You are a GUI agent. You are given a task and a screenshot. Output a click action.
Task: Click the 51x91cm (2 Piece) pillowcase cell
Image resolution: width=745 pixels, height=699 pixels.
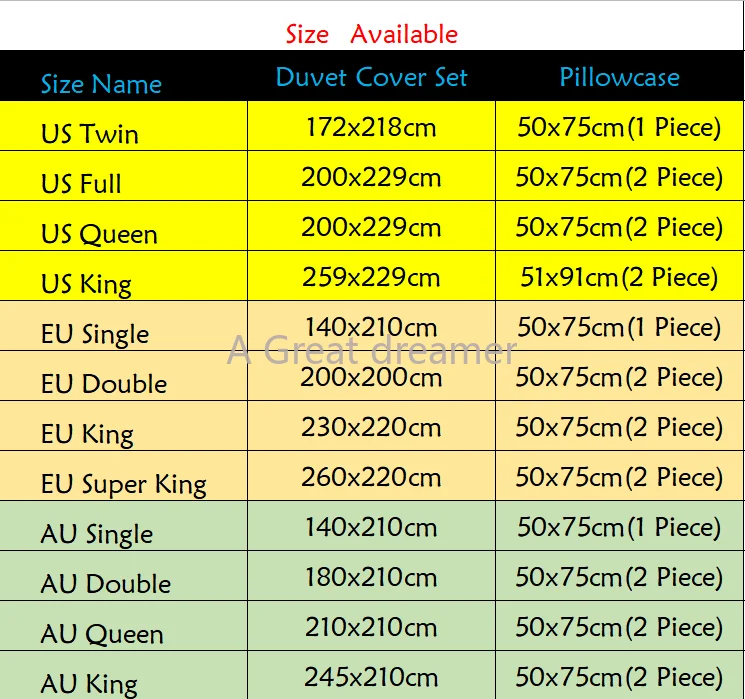(x=619, y=277)
